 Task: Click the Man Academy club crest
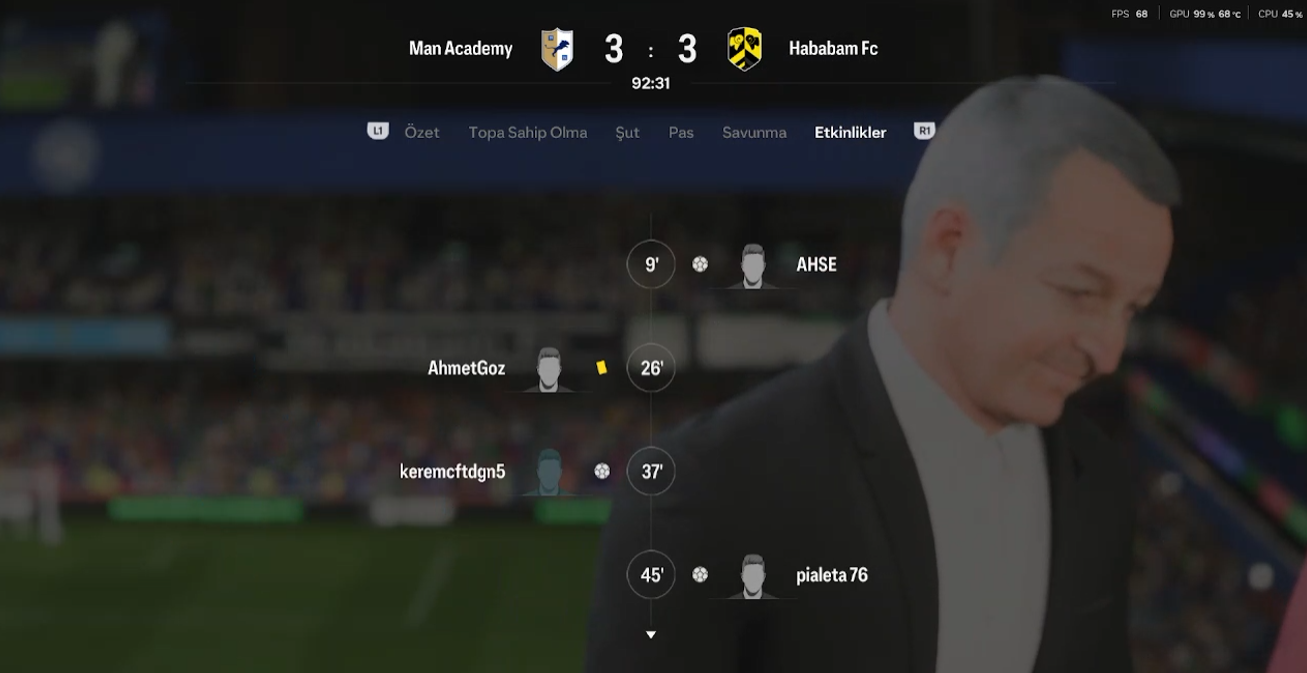(x=557, y=49)
